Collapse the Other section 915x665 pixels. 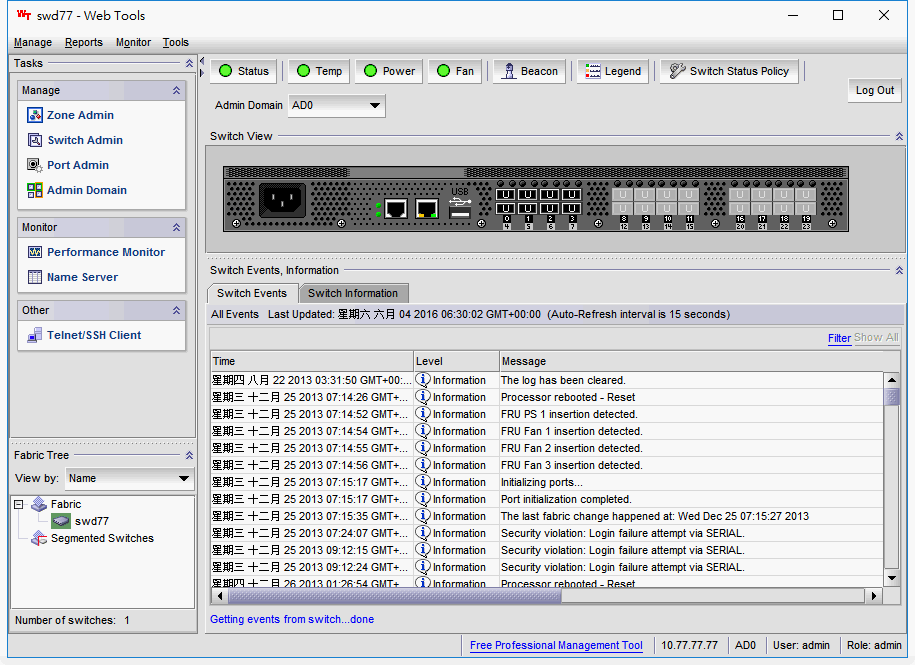pos(176,310)
